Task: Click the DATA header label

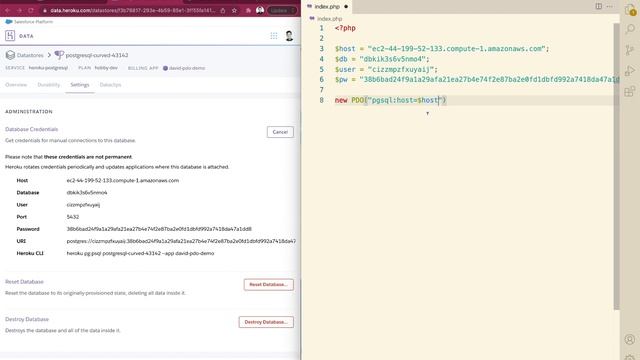Action: click(26, 36)
